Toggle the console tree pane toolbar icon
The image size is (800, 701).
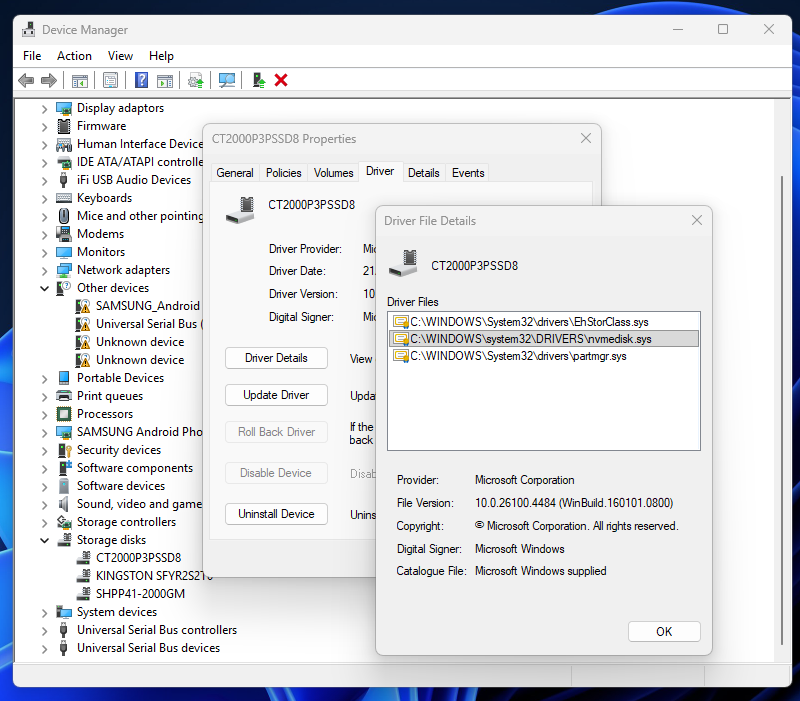80,80
